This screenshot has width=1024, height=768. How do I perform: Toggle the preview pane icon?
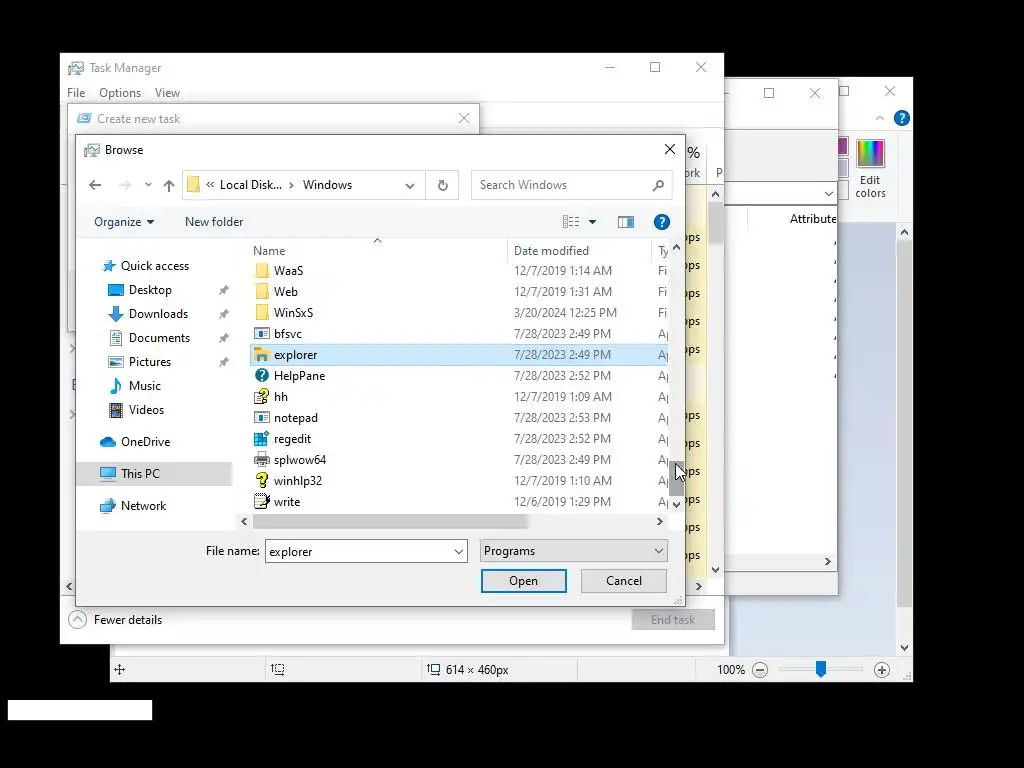(x=626, y=222)
